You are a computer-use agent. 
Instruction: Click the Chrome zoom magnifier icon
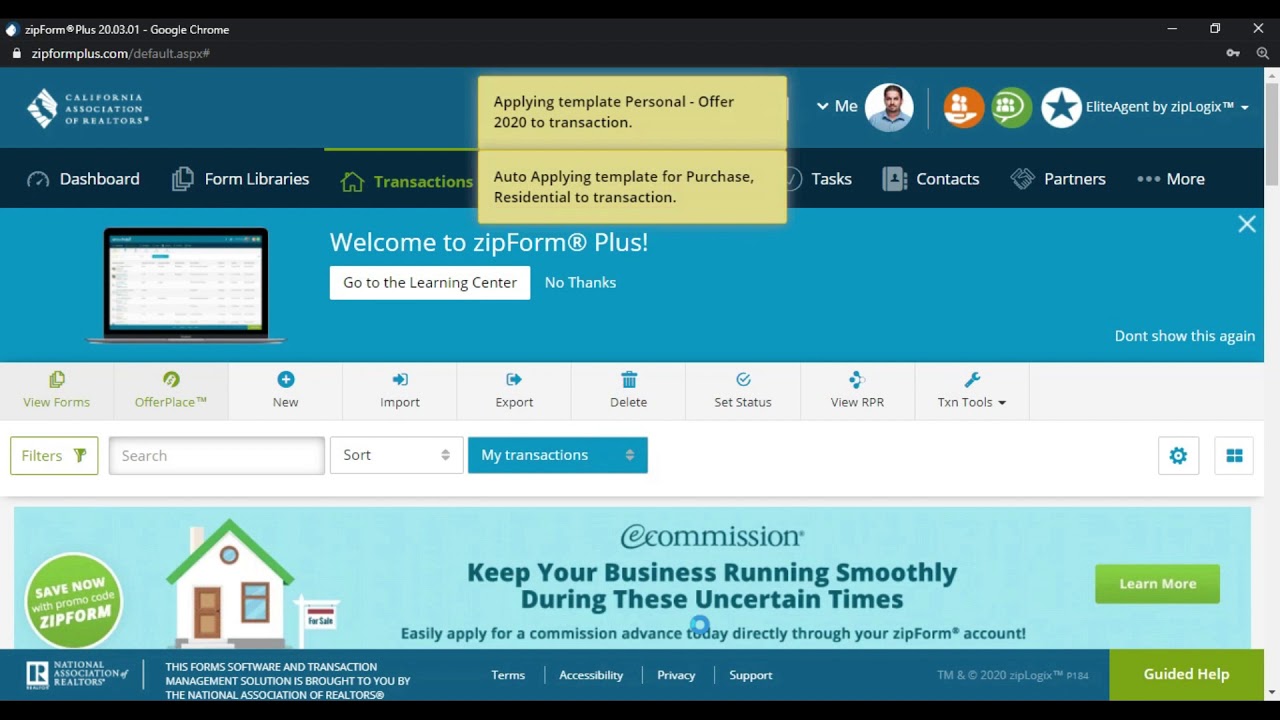click(x=1263, y=53)
